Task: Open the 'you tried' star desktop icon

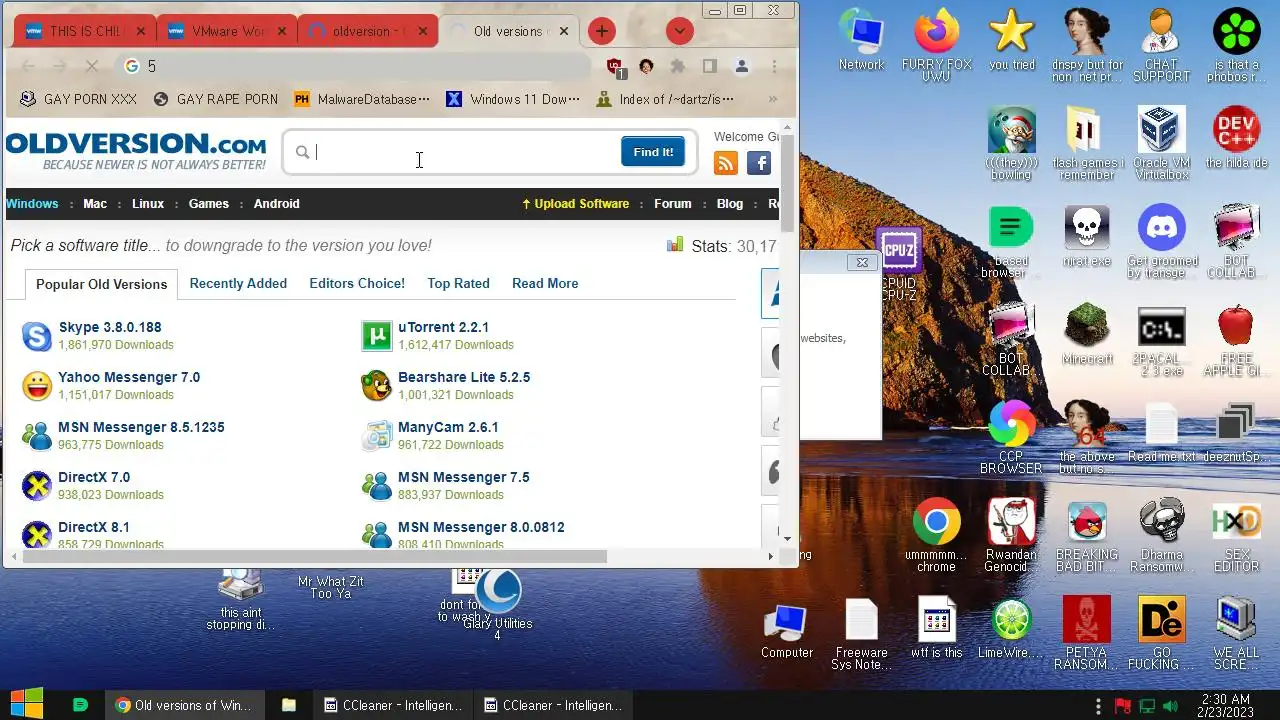Action: coord(1012,40)
